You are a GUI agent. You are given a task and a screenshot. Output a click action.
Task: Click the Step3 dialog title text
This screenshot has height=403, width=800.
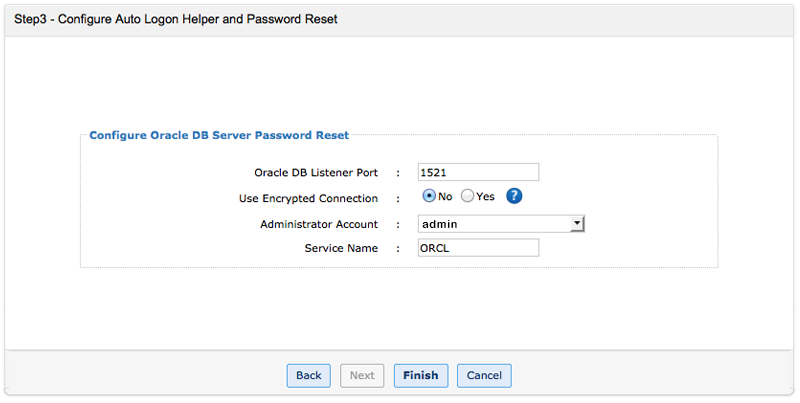176,19
